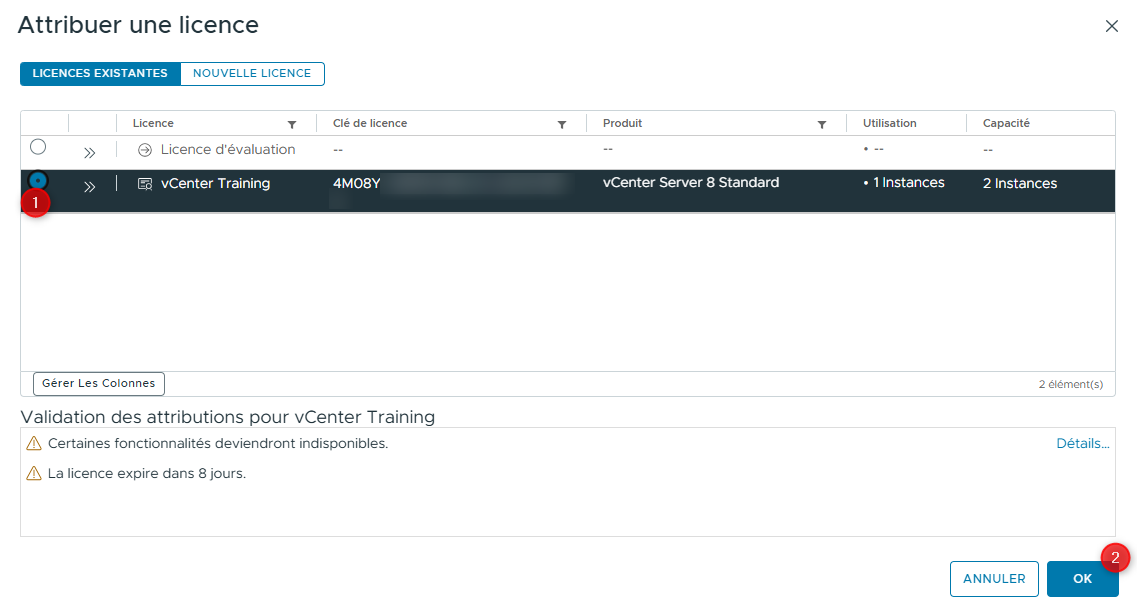
Task: Switch to the Nouvelle Licence tab
Action: point(252,74)
